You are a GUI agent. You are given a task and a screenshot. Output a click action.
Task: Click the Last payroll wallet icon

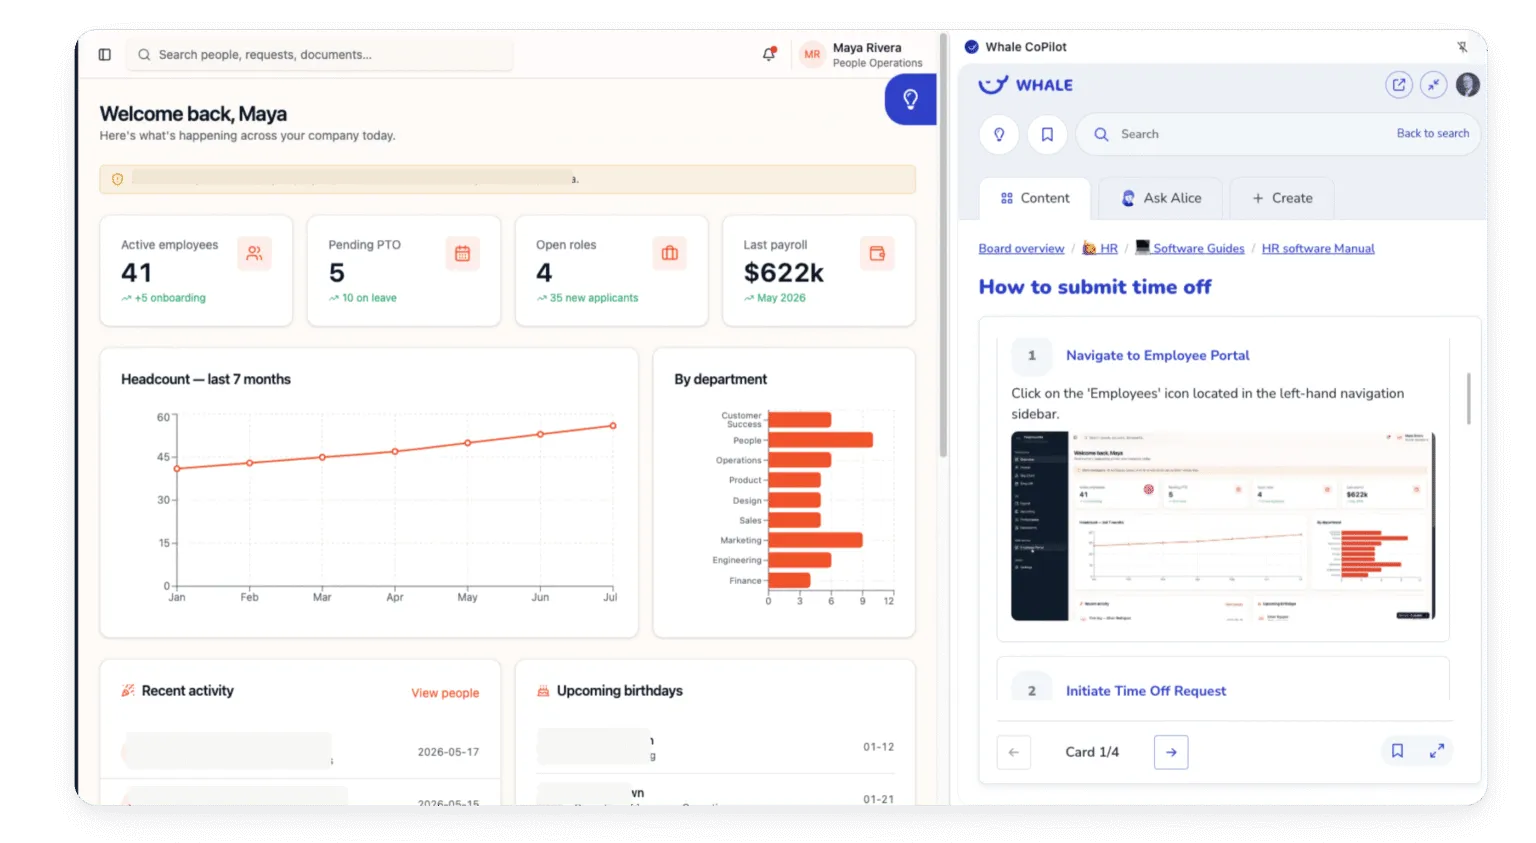pyautogui.click(x=877, y=254)
